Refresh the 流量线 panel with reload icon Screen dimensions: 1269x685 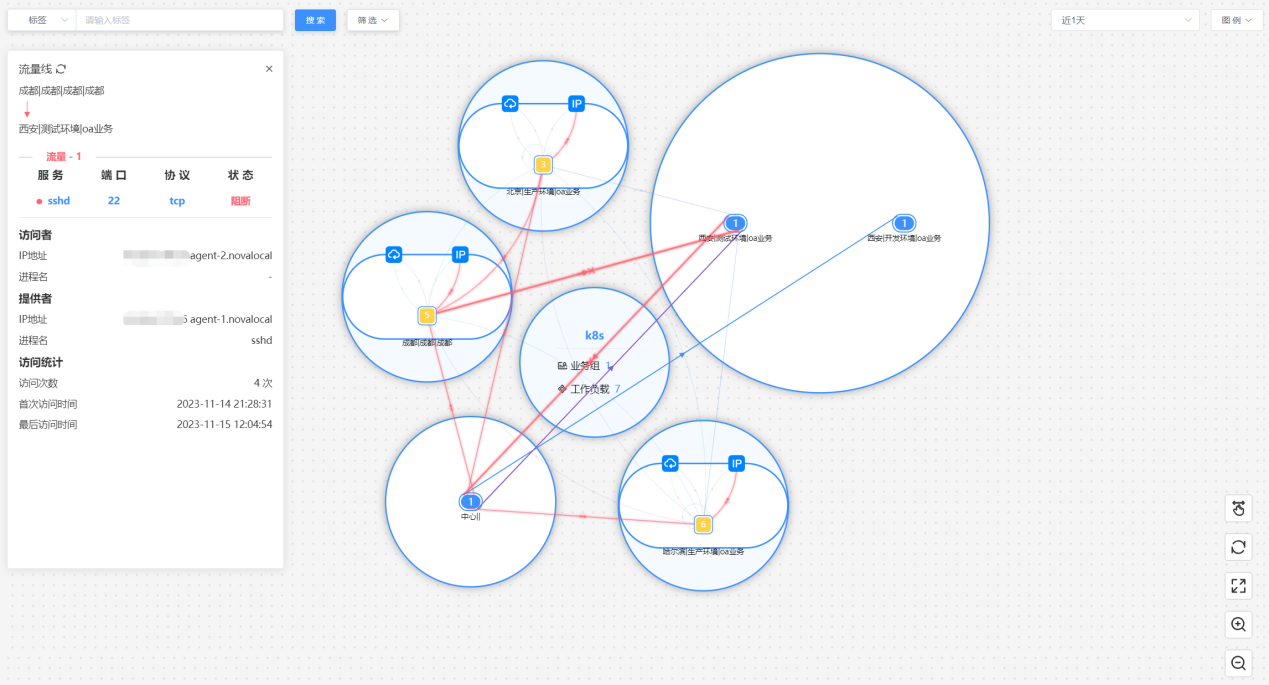pos(61,69)
